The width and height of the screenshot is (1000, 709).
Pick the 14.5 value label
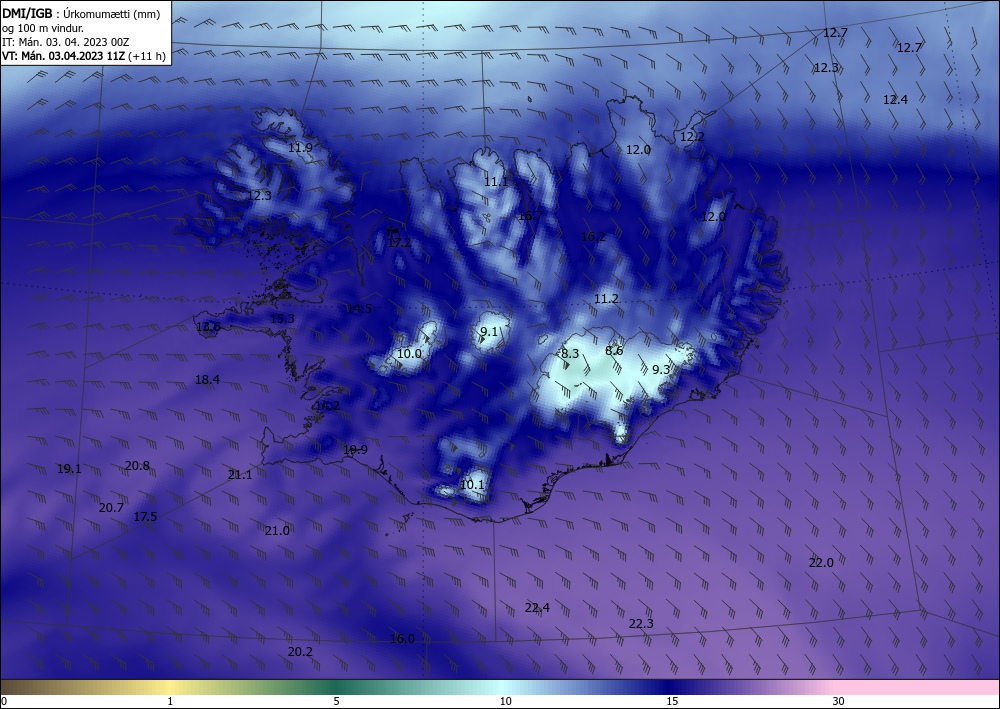[x=359, y=309]
